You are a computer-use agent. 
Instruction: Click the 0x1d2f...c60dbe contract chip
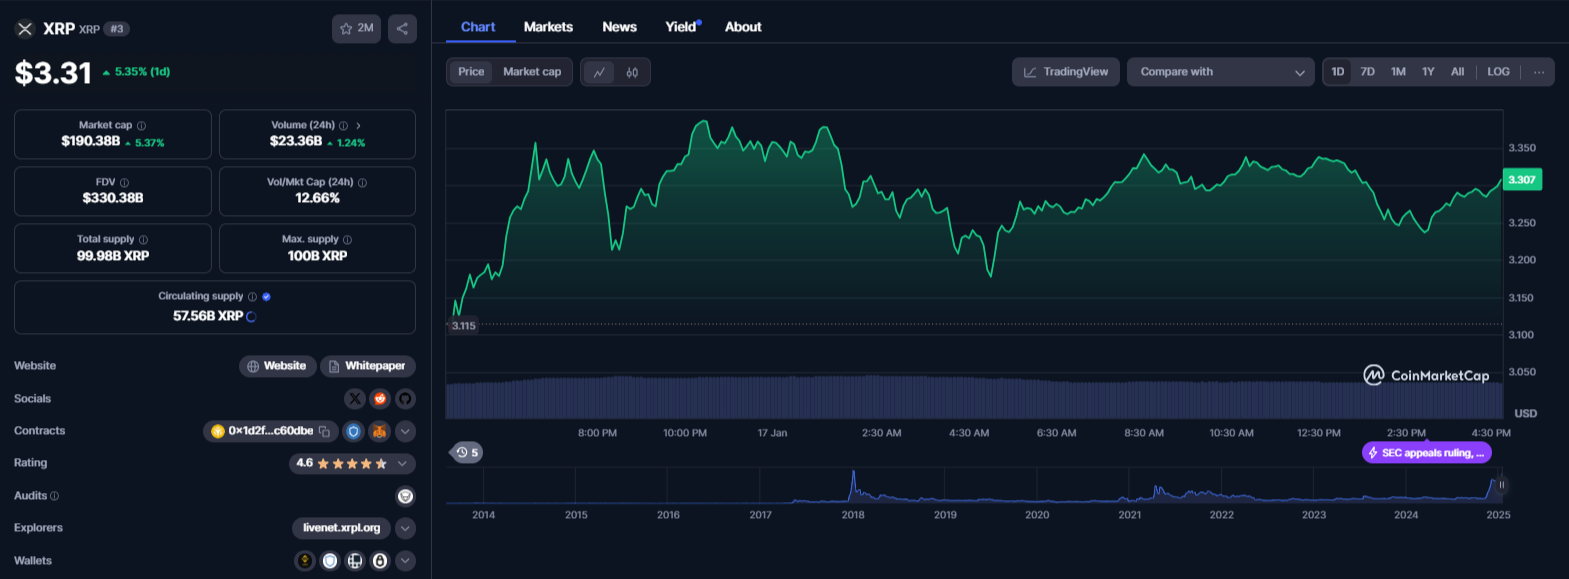(270, 432)
